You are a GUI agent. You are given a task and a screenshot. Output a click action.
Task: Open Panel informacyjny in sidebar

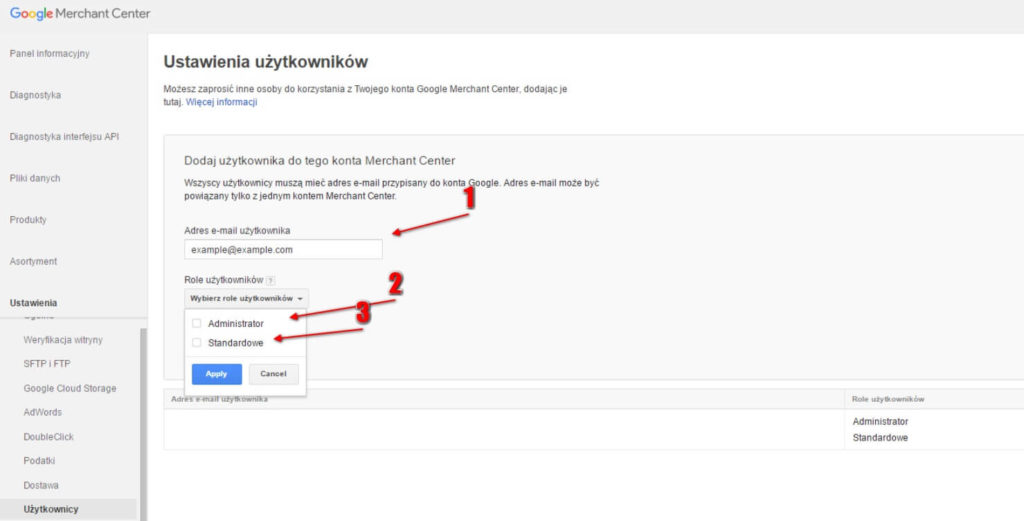coord(49,54)
